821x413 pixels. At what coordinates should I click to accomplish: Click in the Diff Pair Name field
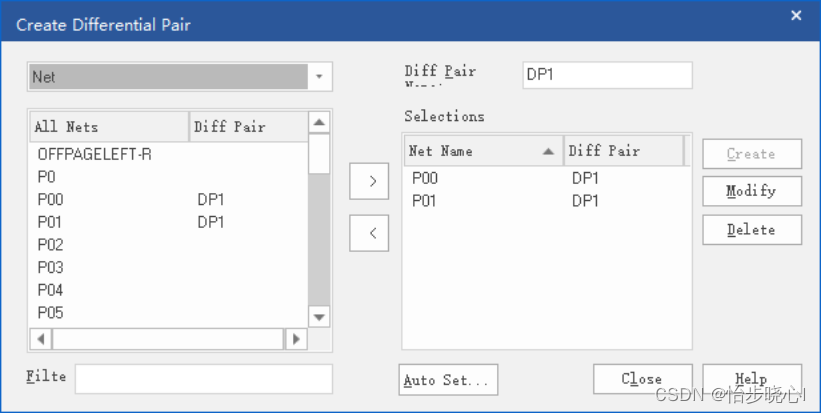(606, 75)
